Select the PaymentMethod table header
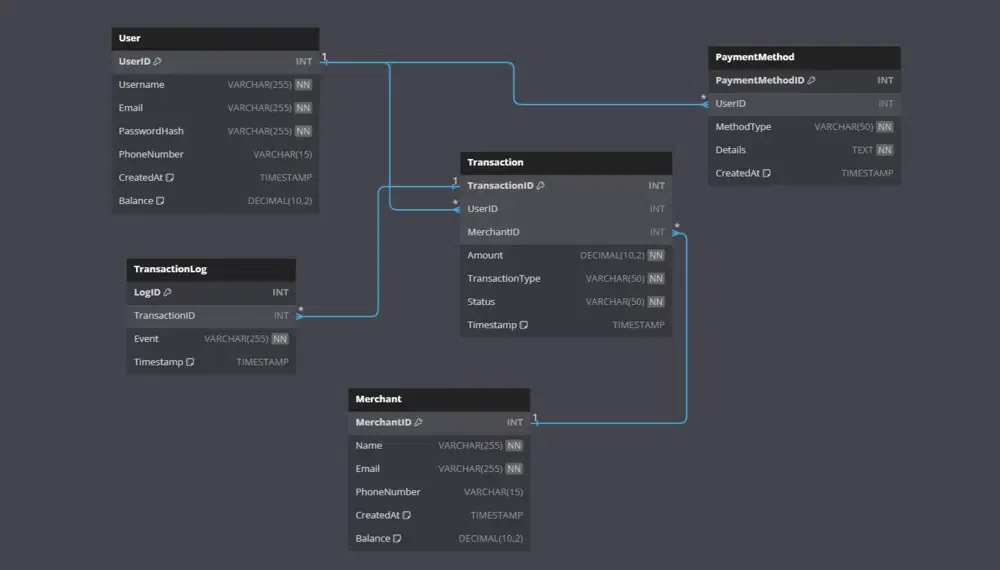This screenshot has width=1000, height=570. (x=804, y=58)
